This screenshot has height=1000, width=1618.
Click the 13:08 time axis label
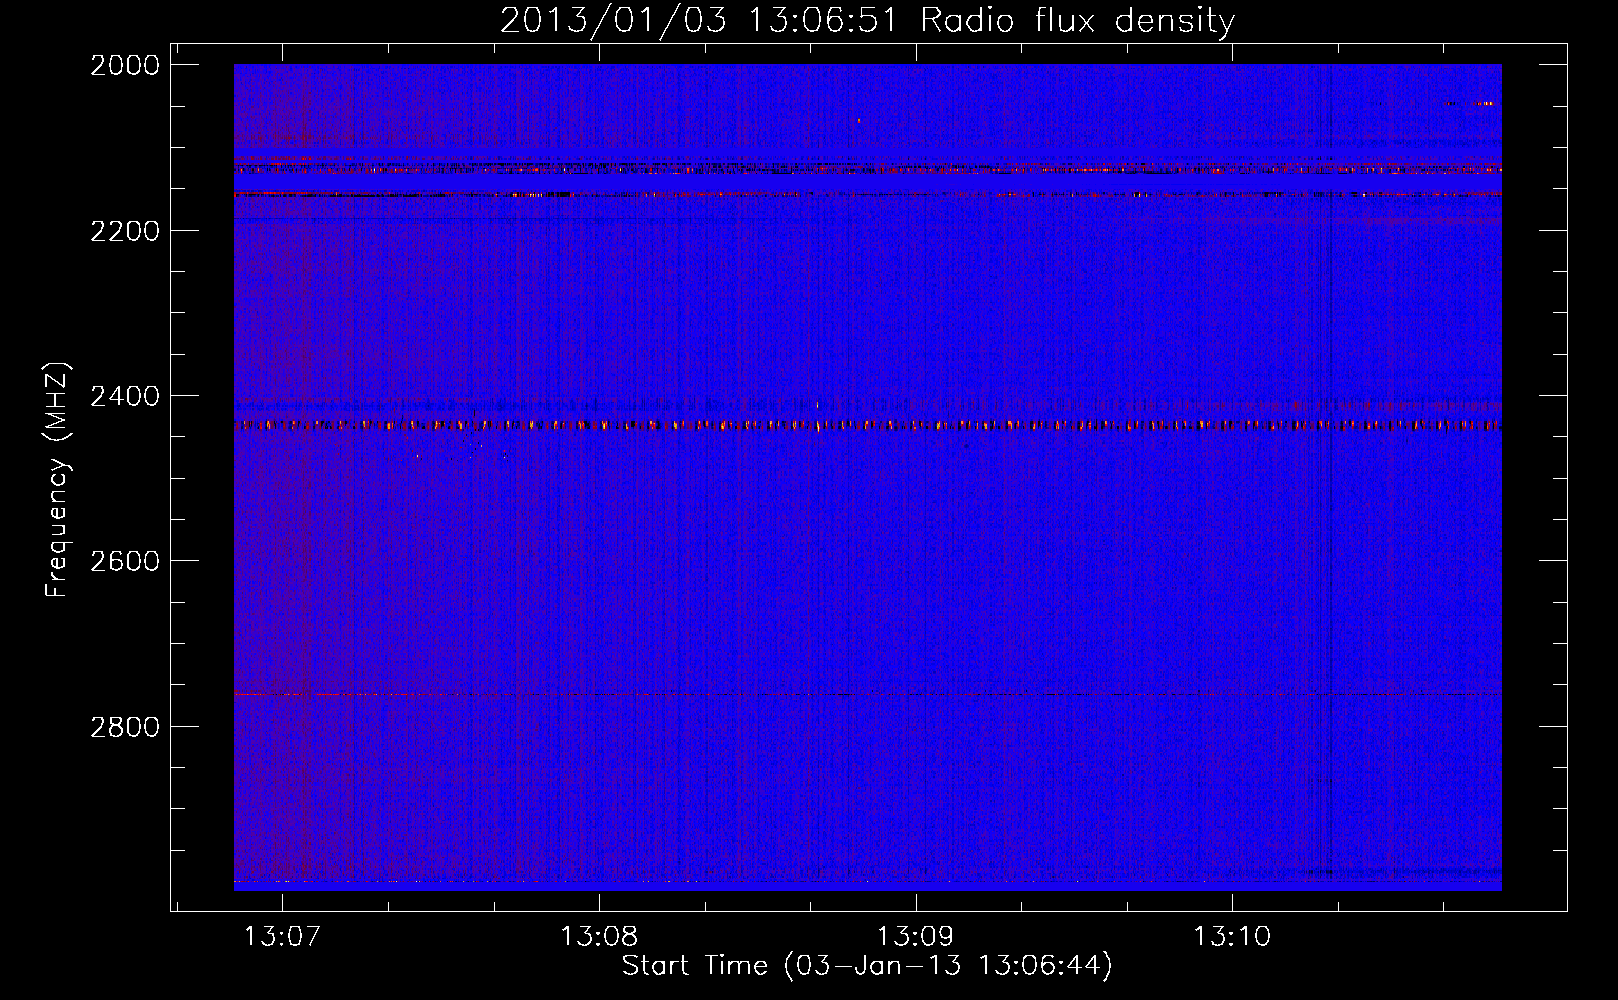(599, 936)
